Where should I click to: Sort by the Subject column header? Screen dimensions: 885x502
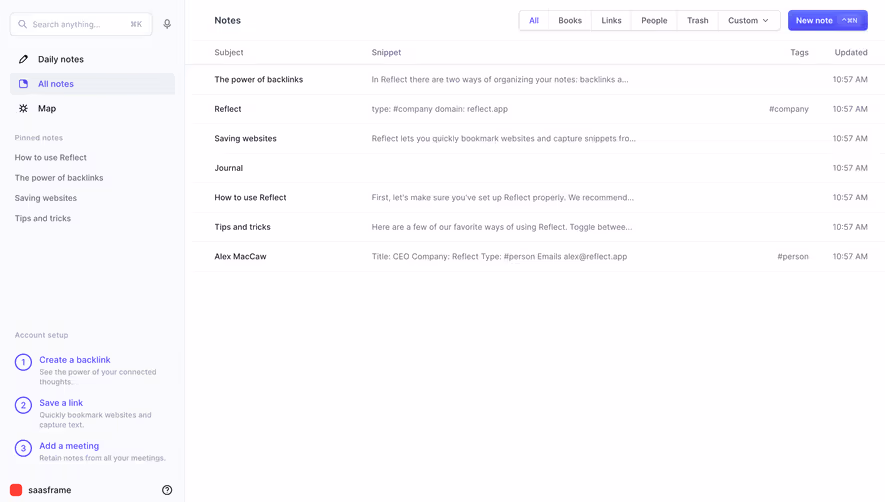pos(229,53)
